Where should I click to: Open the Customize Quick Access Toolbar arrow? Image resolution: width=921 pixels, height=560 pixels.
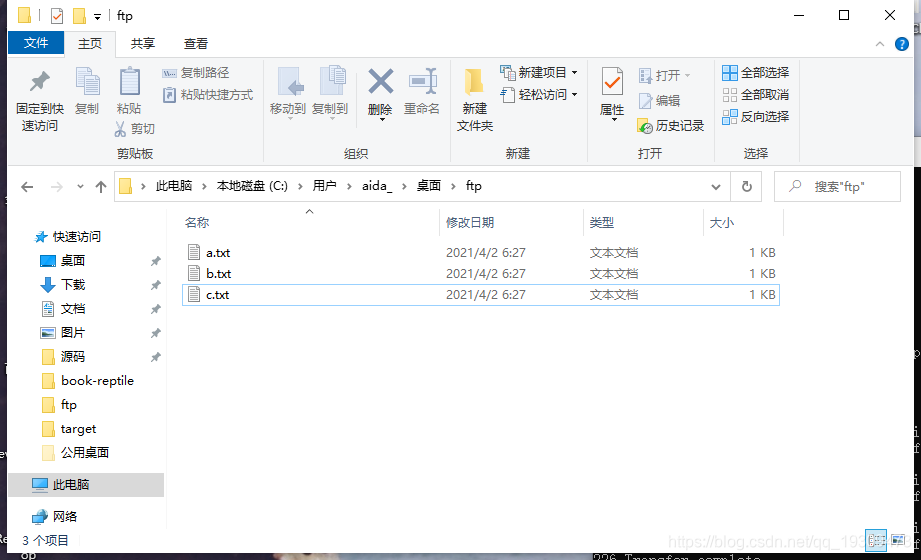[x=98, y=16]
